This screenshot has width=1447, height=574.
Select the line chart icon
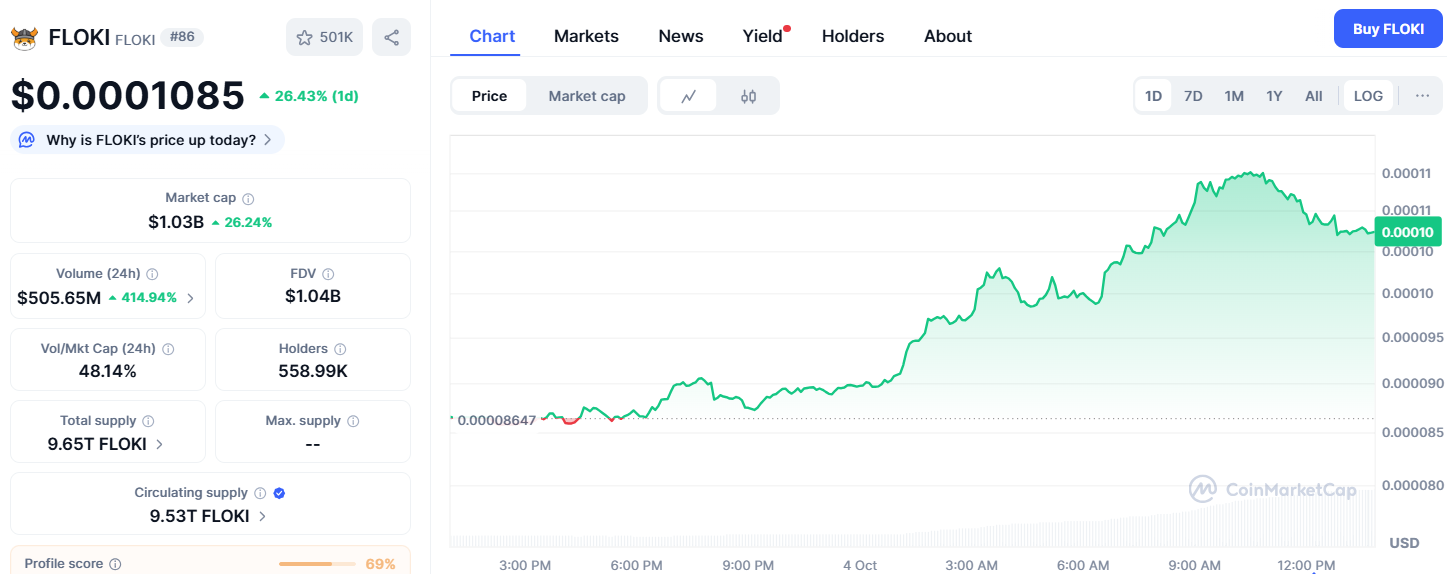point(689,96)
